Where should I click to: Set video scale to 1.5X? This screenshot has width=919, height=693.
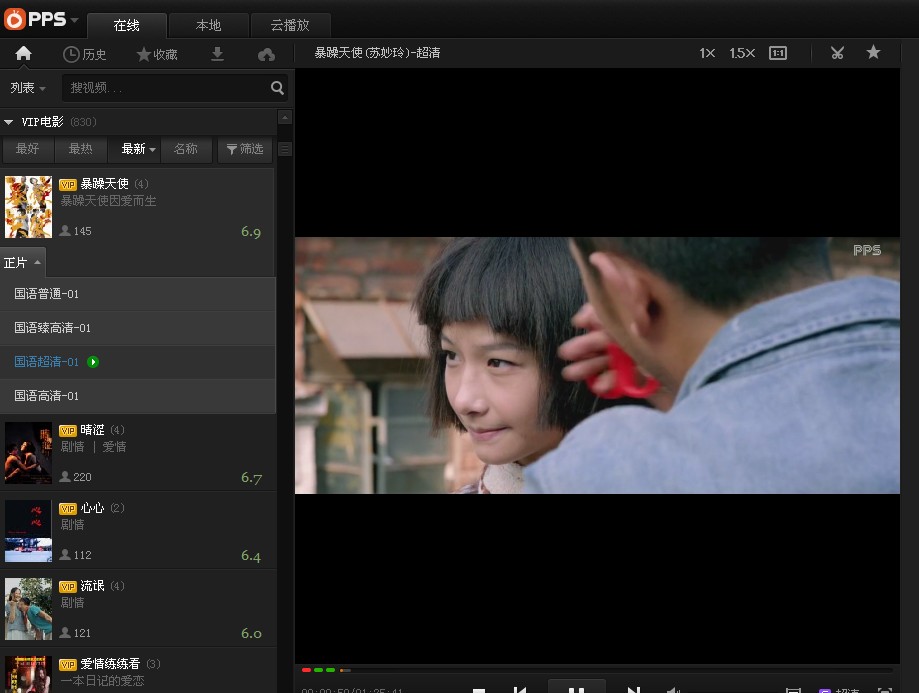742,53
